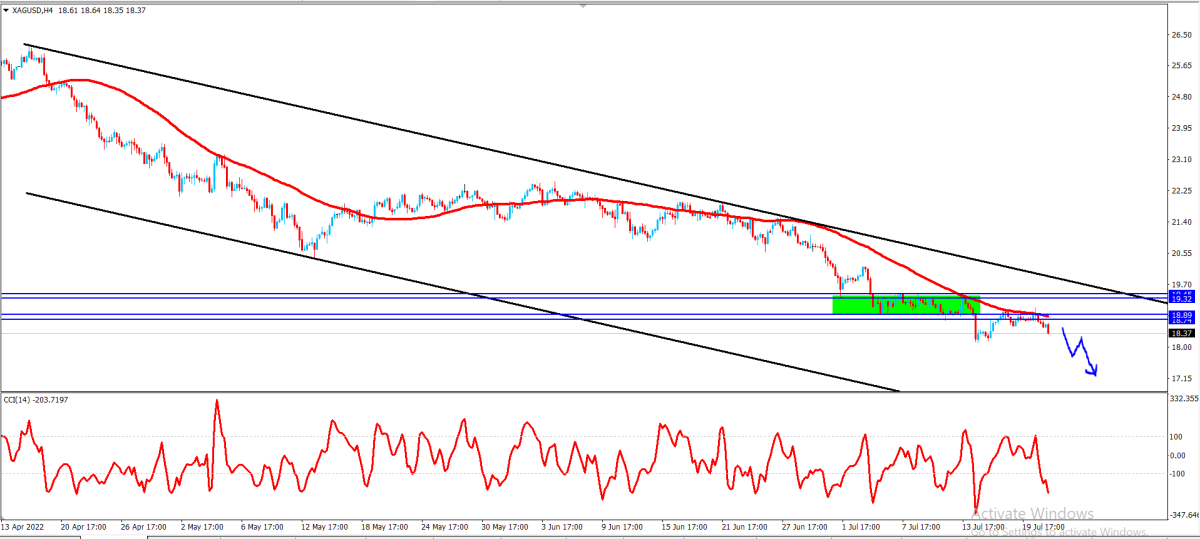Click the 13 Apr 2022 date label
Image resolution: width=1200 pixels, height=539 pixels.
23,526
